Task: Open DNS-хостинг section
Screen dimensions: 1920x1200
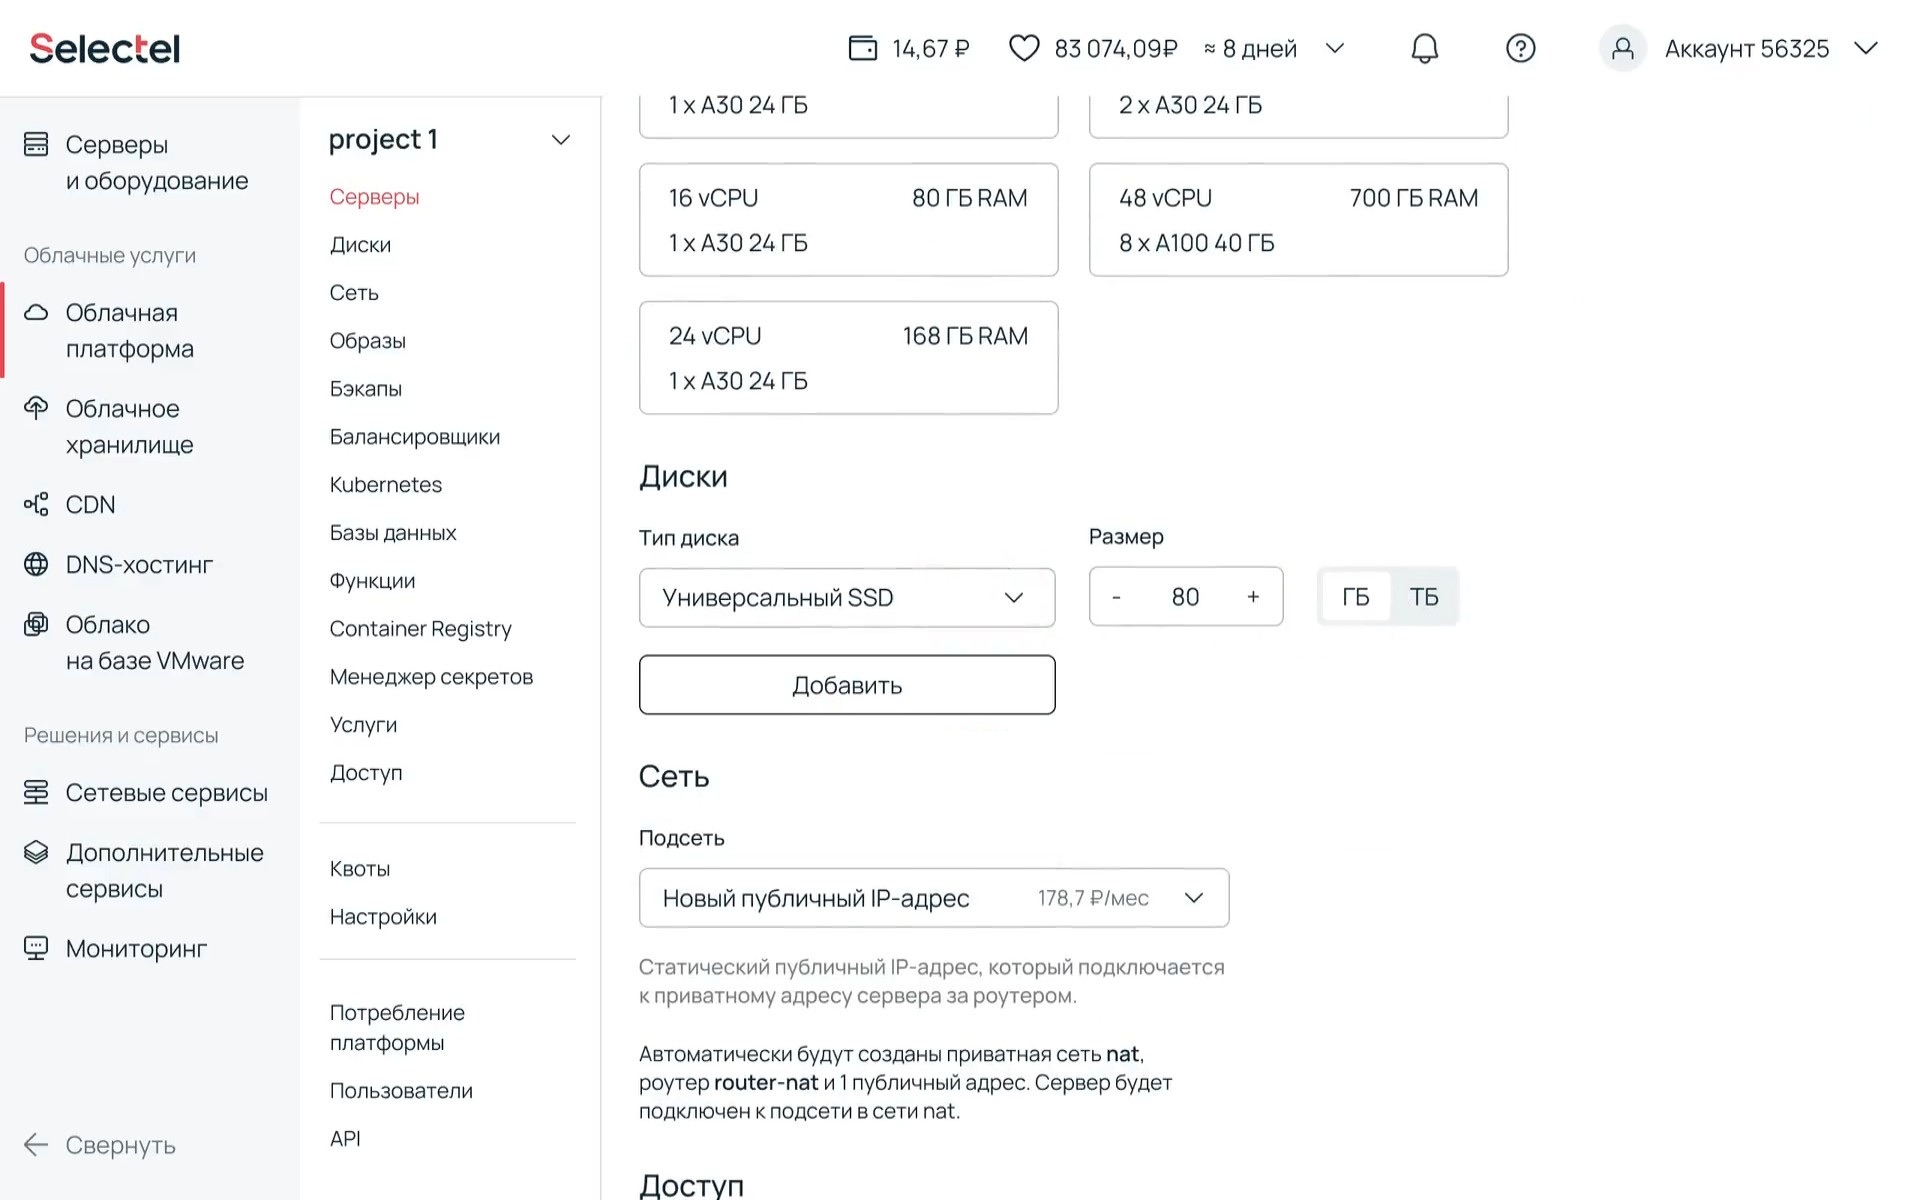Action: coord(138,565)
